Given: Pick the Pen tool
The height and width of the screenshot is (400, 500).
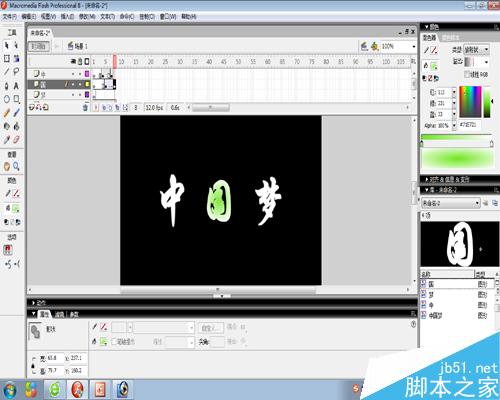Looking at the screenshot, I should (x=7, y=86).
